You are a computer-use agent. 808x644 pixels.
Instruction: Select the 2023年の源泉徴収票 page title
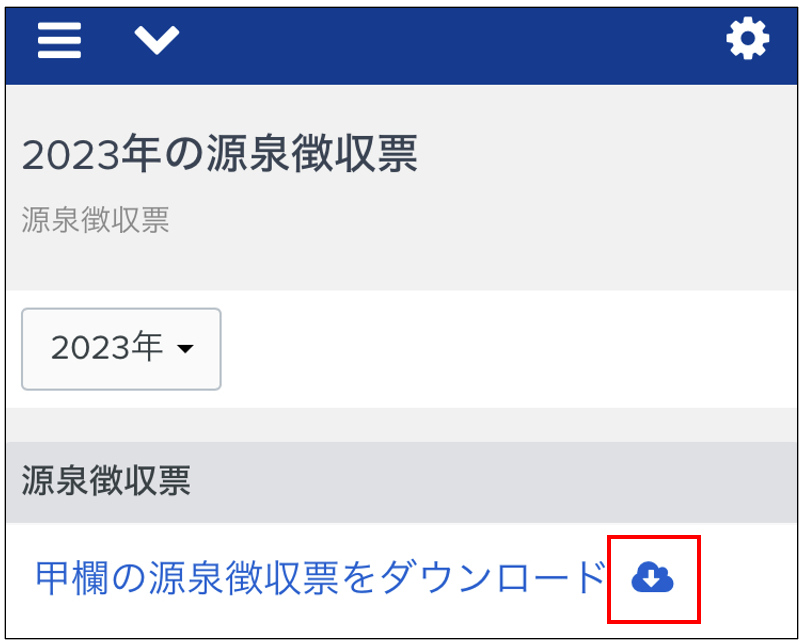[x=220, y=154]
